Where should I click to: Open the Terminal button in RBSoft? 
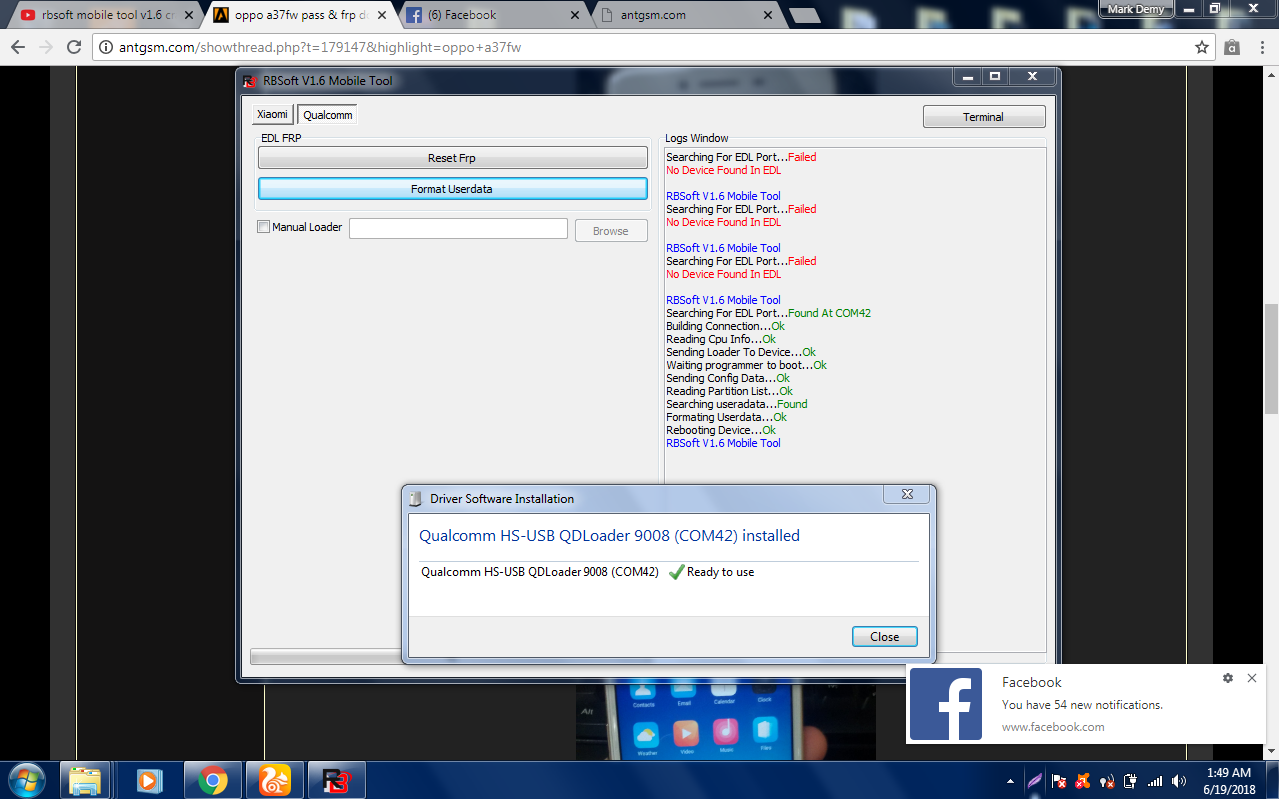(984, 117)
